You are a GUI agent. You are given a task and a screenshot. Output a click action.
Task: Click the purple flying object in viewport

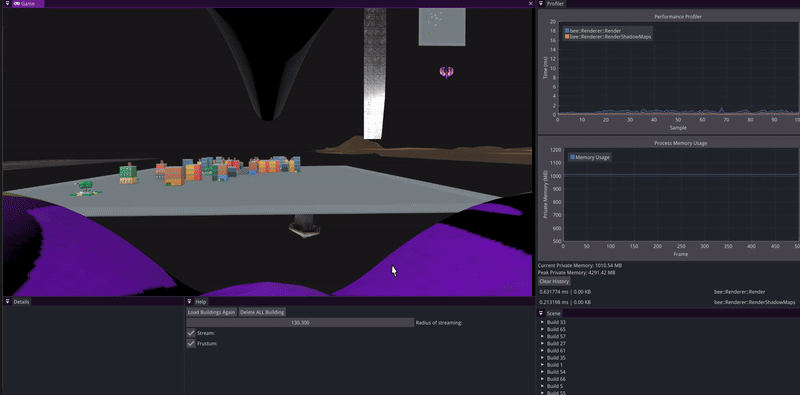click(x=447, y=72)
